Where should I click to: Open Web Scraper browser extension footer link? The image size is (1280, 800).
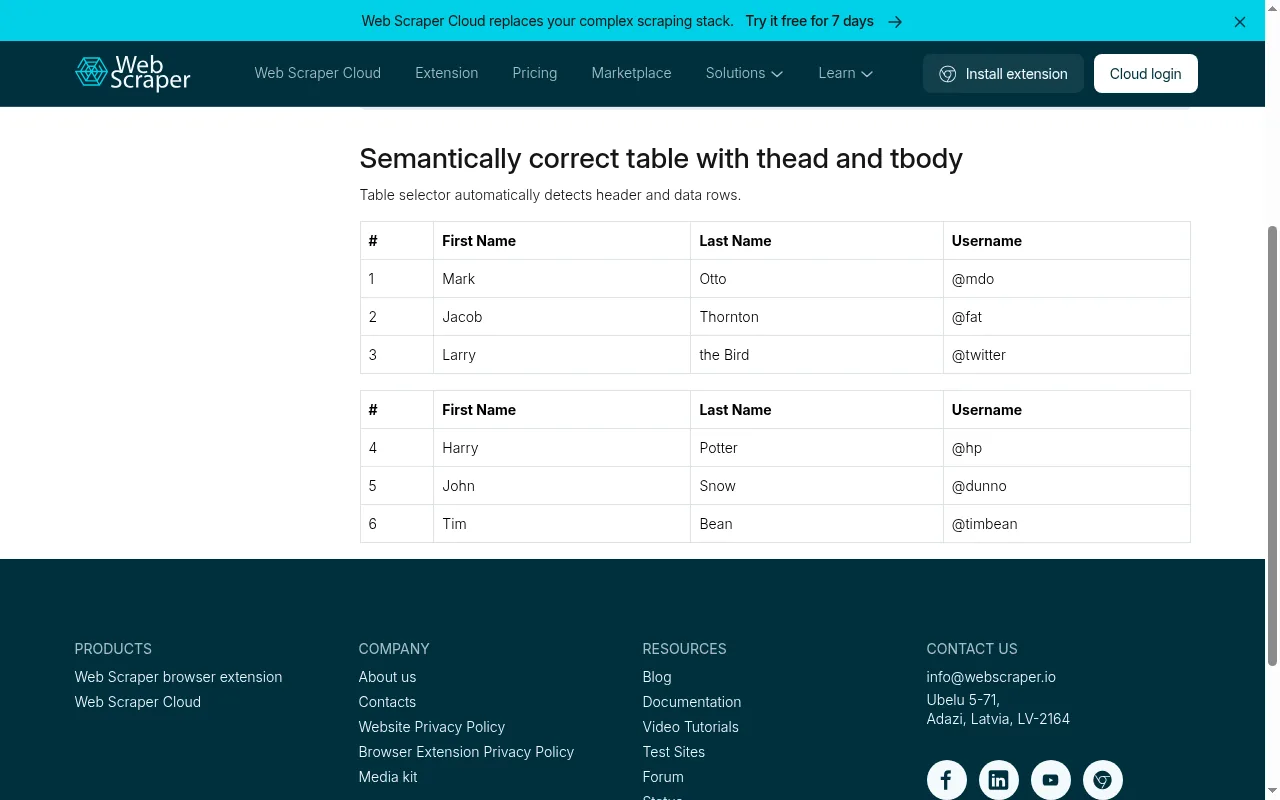point(178,677)
